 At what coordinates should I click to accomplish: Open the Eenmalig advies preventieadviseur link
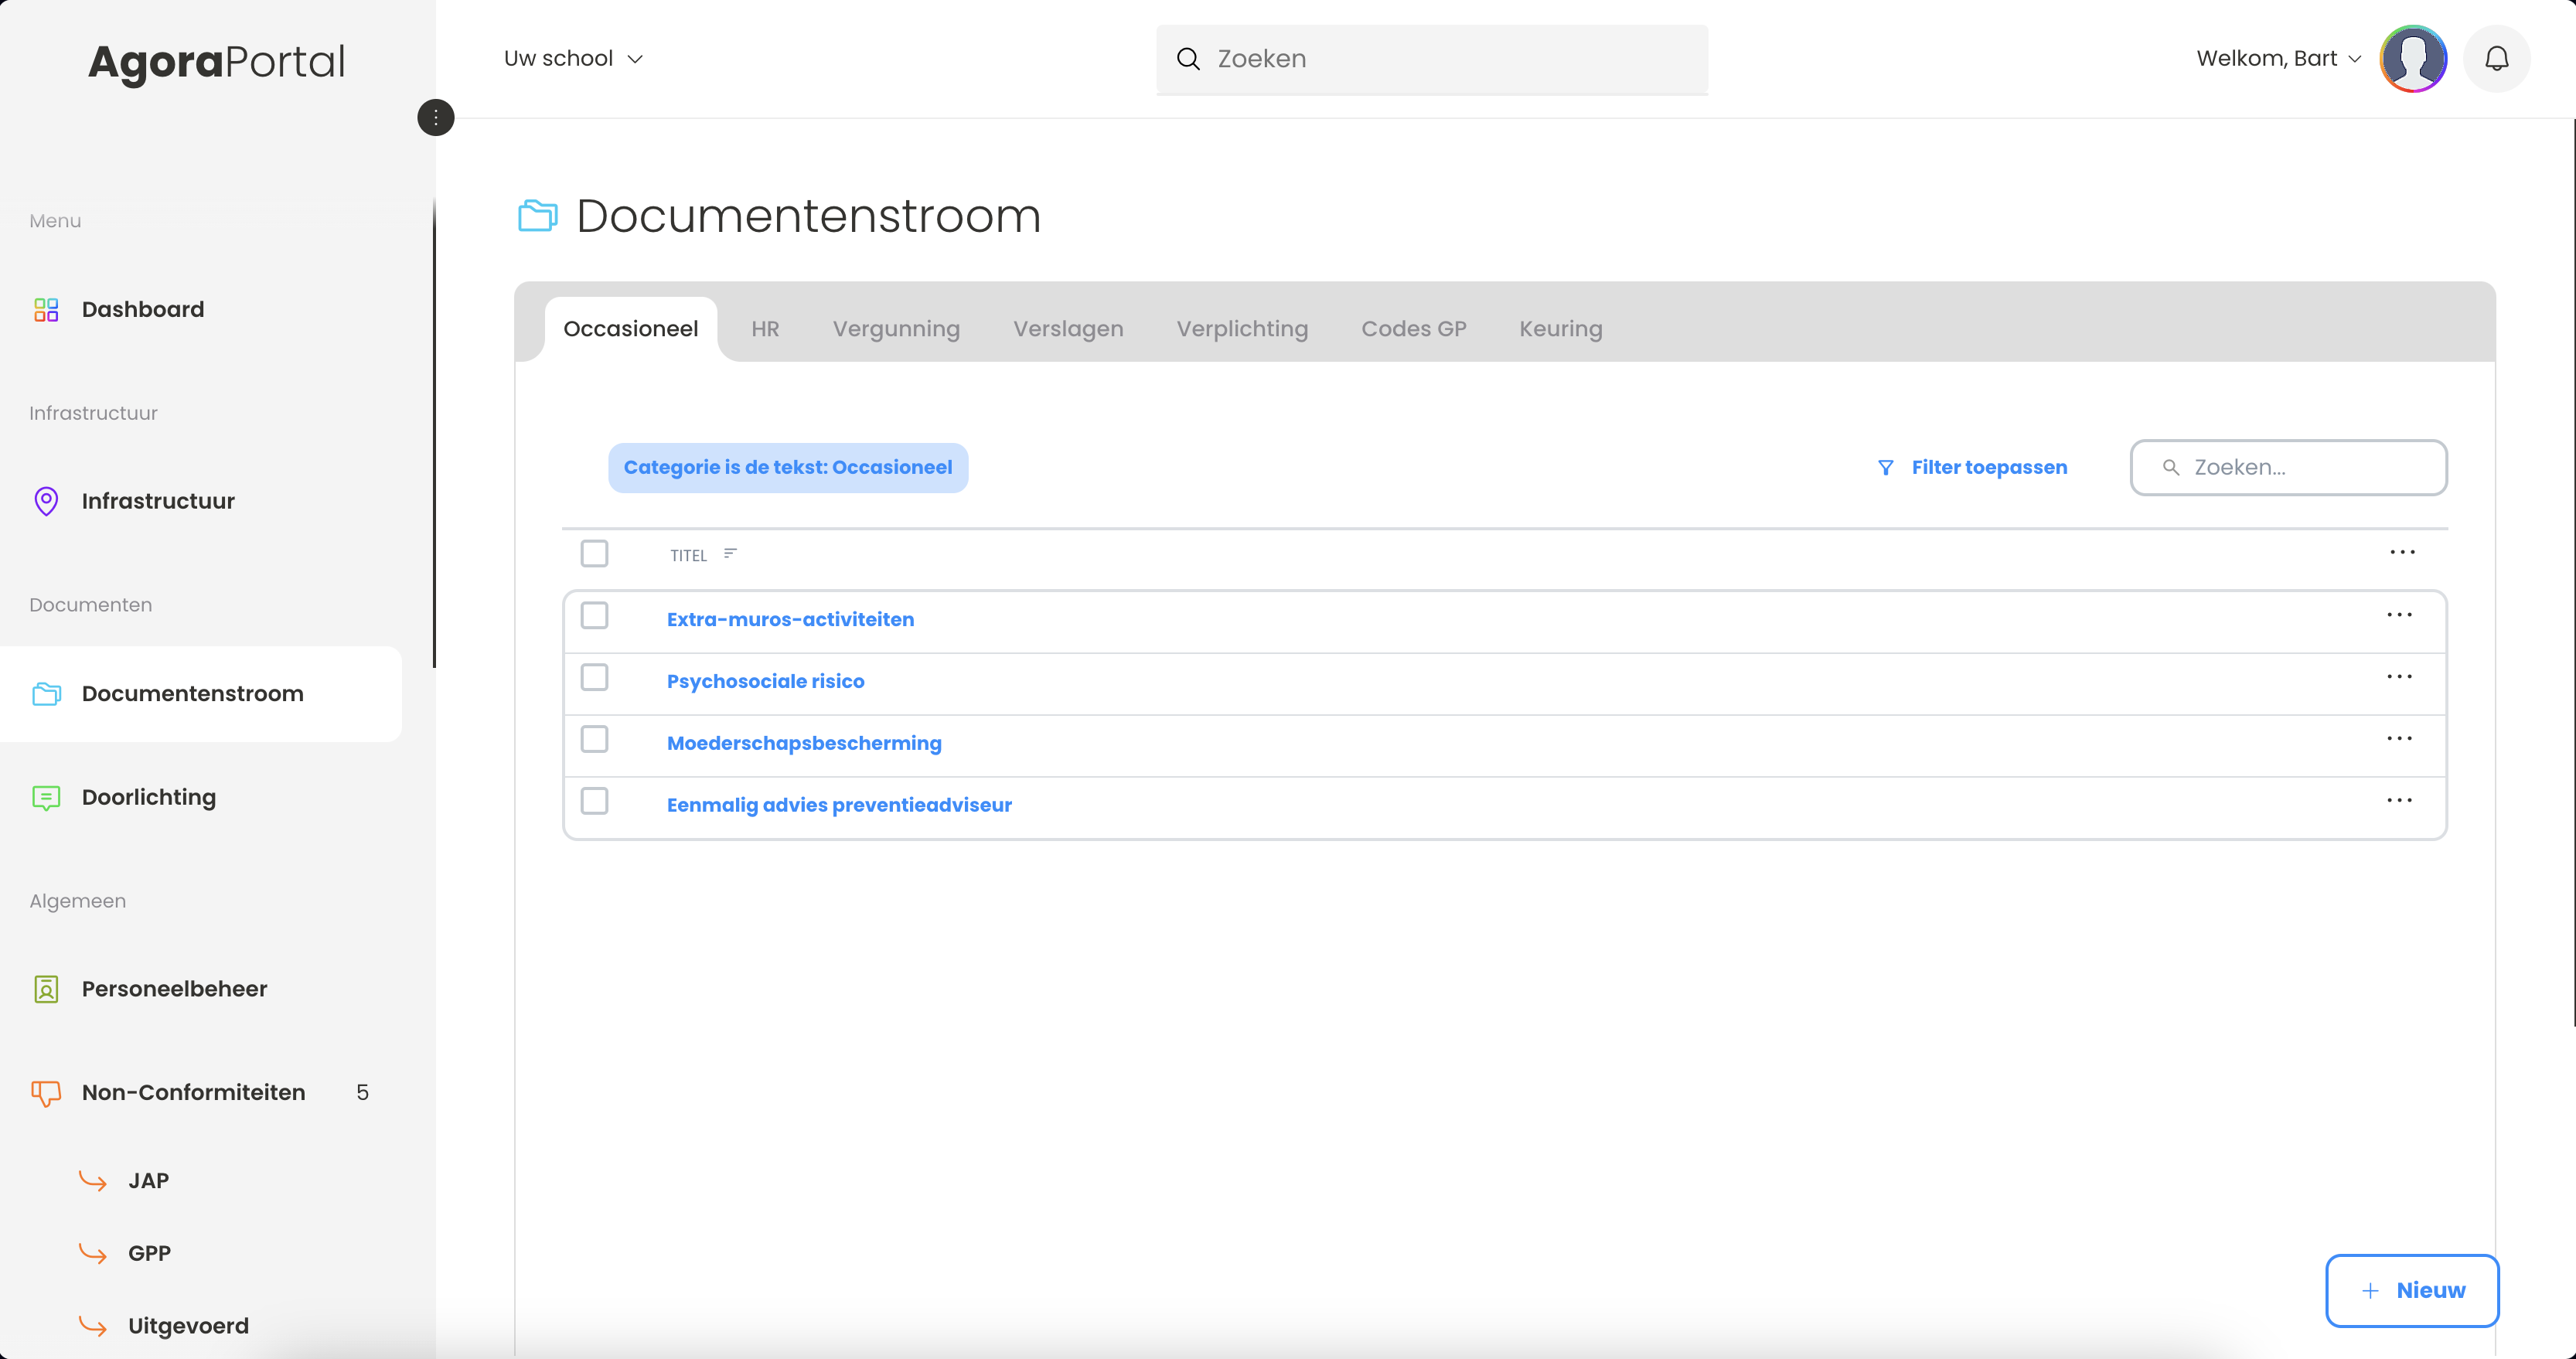839,806
